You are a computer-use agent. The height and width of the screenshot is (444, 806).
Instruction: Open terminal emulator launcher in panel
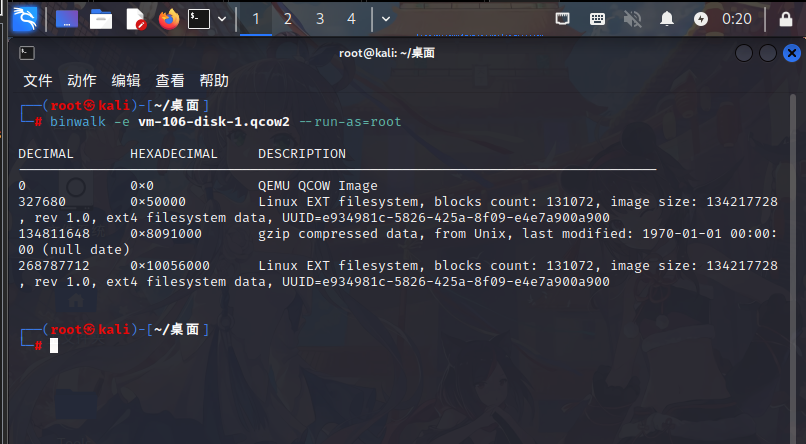(199, 19)
